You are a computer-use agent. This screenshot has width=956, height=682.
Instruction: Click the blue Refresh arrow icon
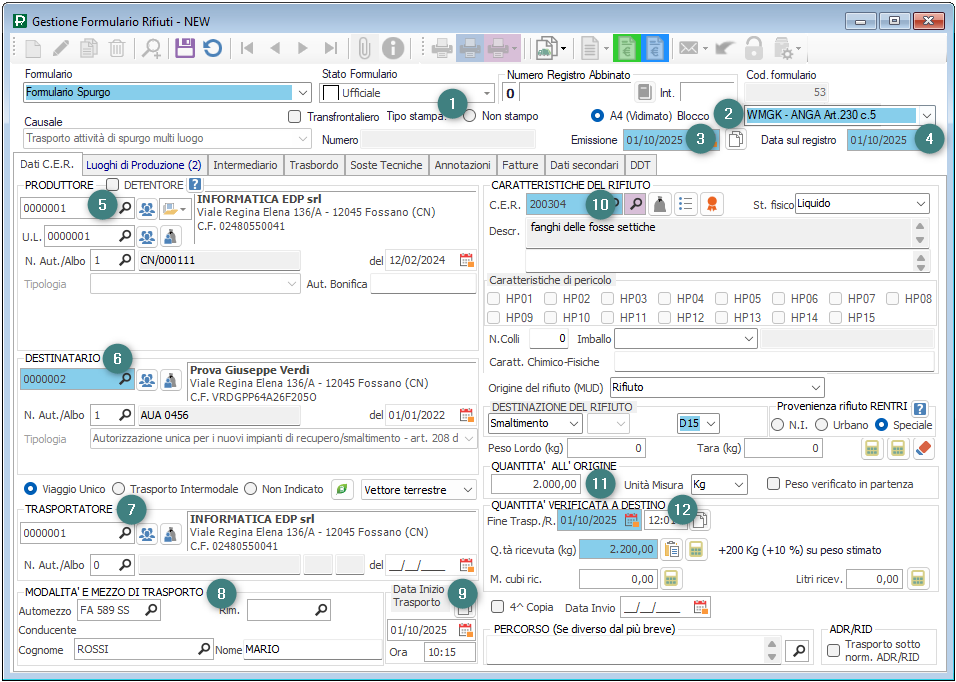(212, 48)
